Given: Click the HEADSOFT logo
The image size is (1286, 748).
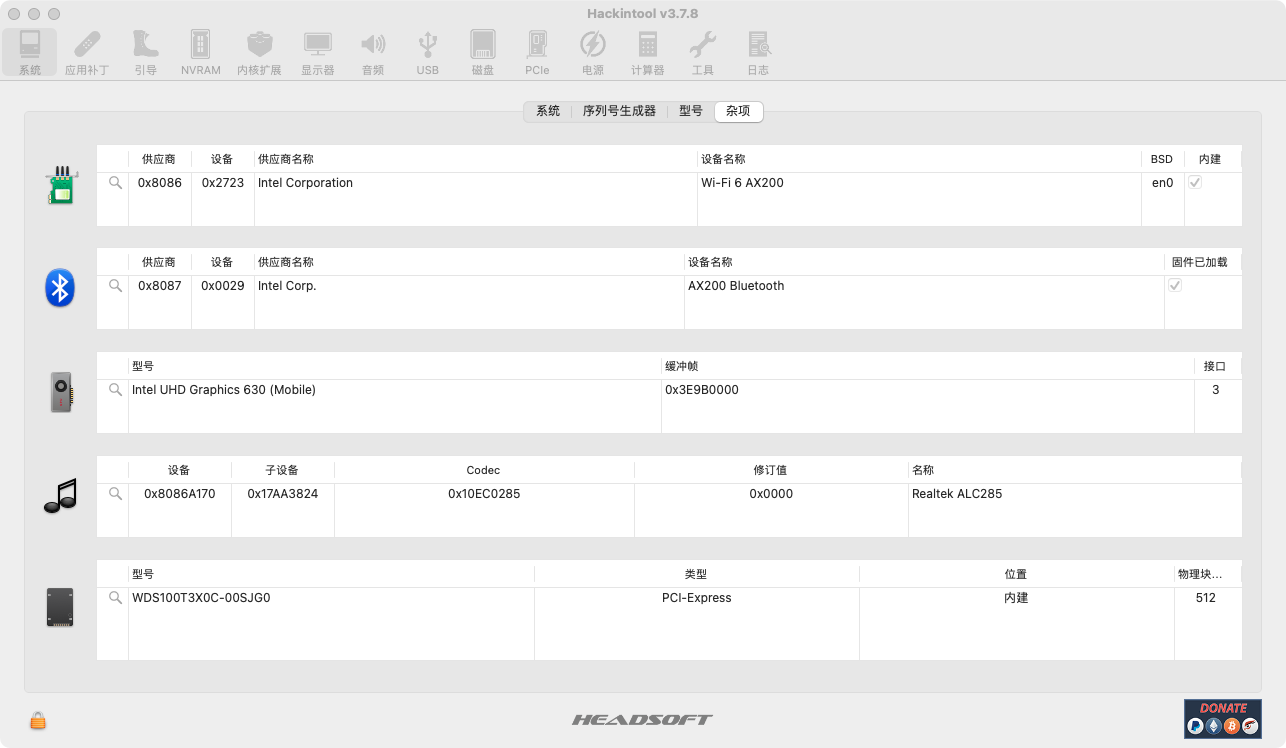Looking at the screenshot, I should (642, 720).
